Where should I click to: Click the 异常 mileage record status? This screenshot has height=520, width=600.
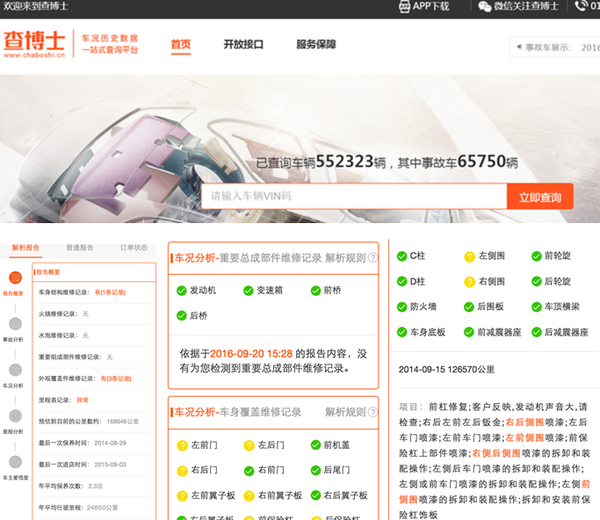82,400
